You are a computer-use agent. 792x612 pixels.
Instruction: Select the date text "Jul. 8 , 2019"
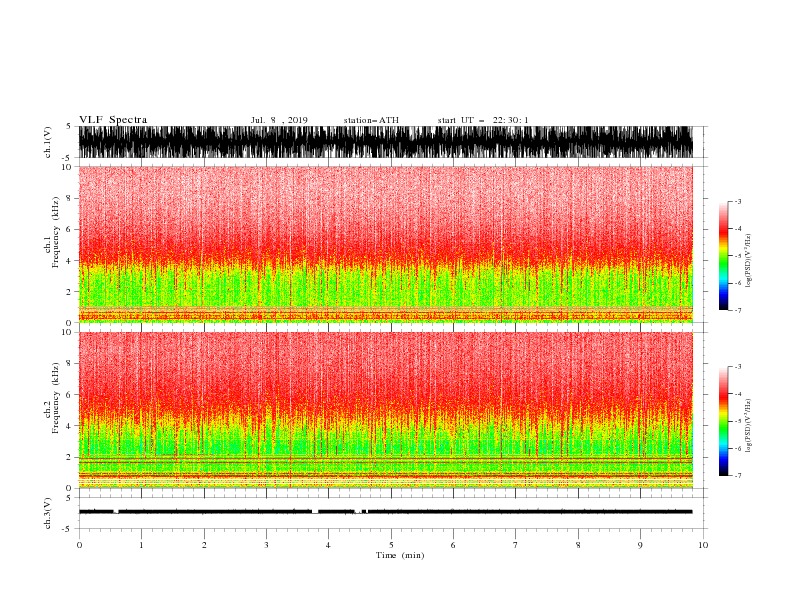[x=279, y=120]
